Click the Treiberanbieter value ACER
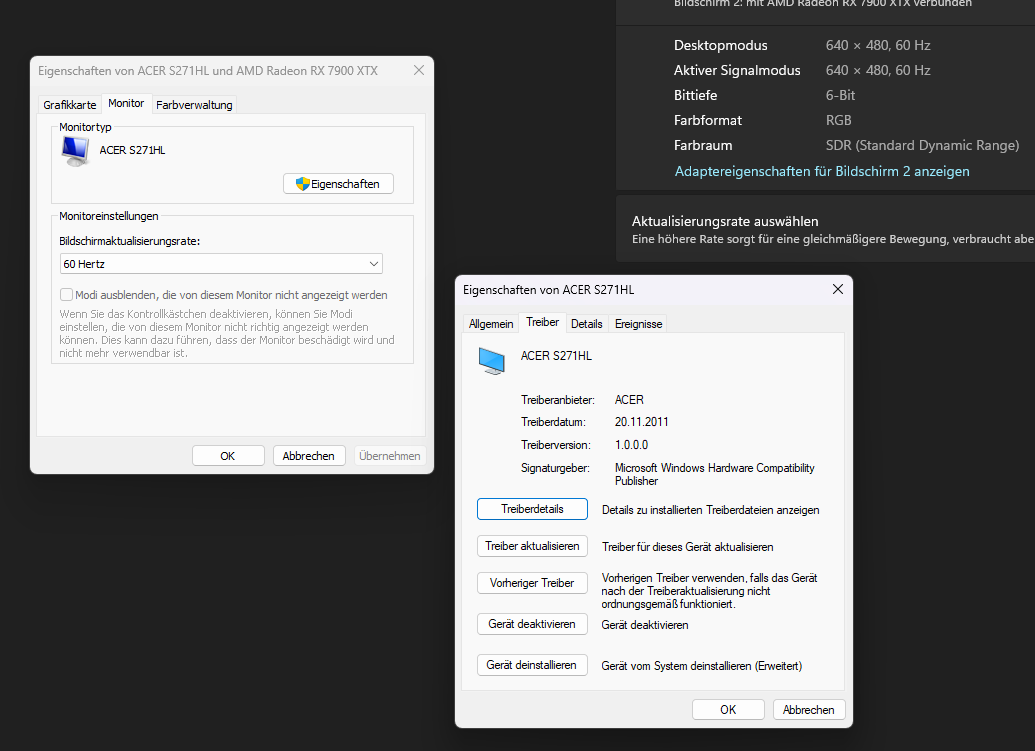Viewport: 1035px width, 751px height. click(x=629, y=401)
